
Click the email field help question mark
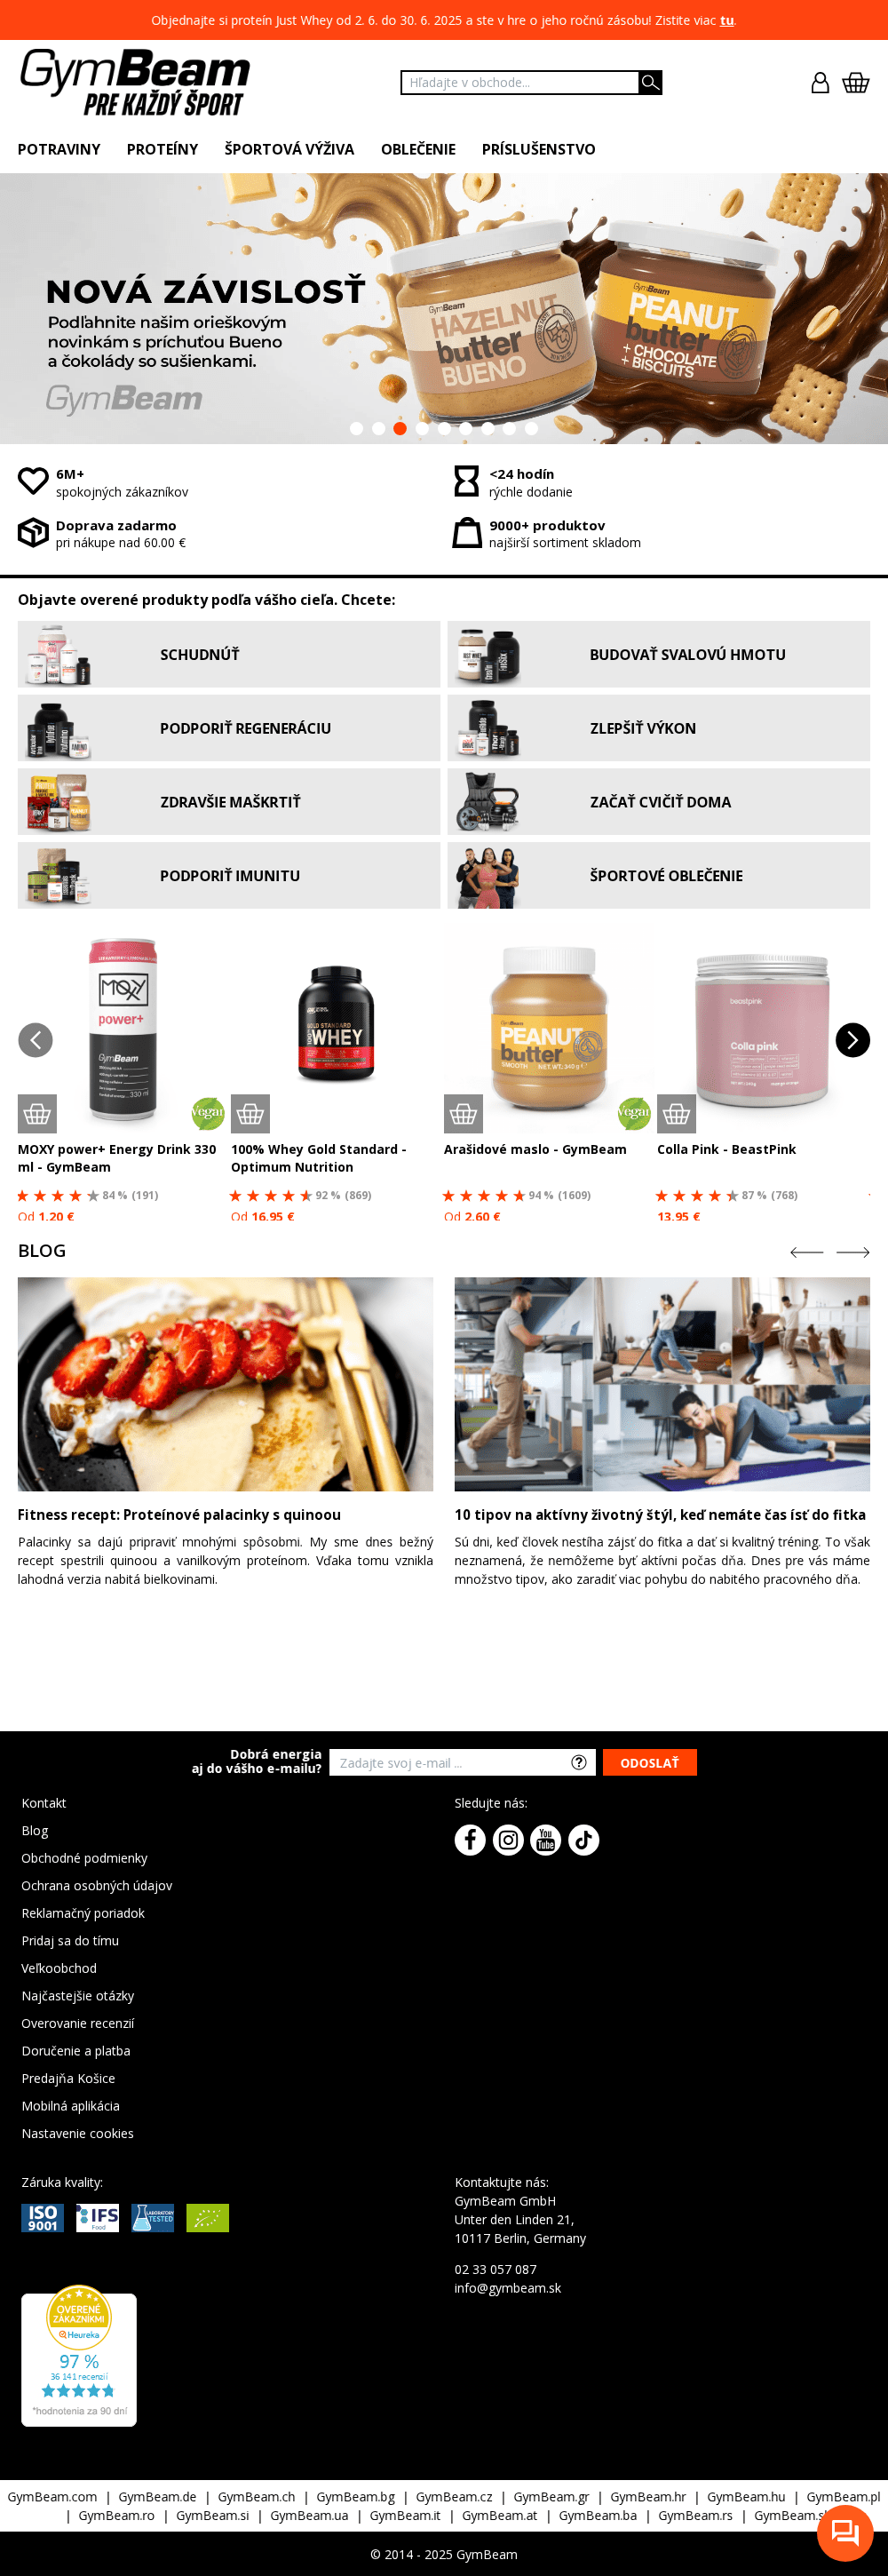click(x=579, y=1762)
